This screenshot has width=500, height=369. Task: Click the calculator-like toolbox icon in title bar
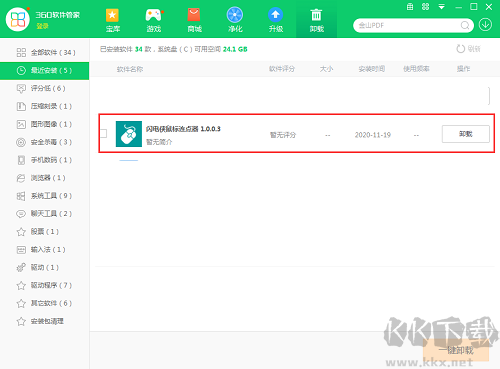[410, 7]
